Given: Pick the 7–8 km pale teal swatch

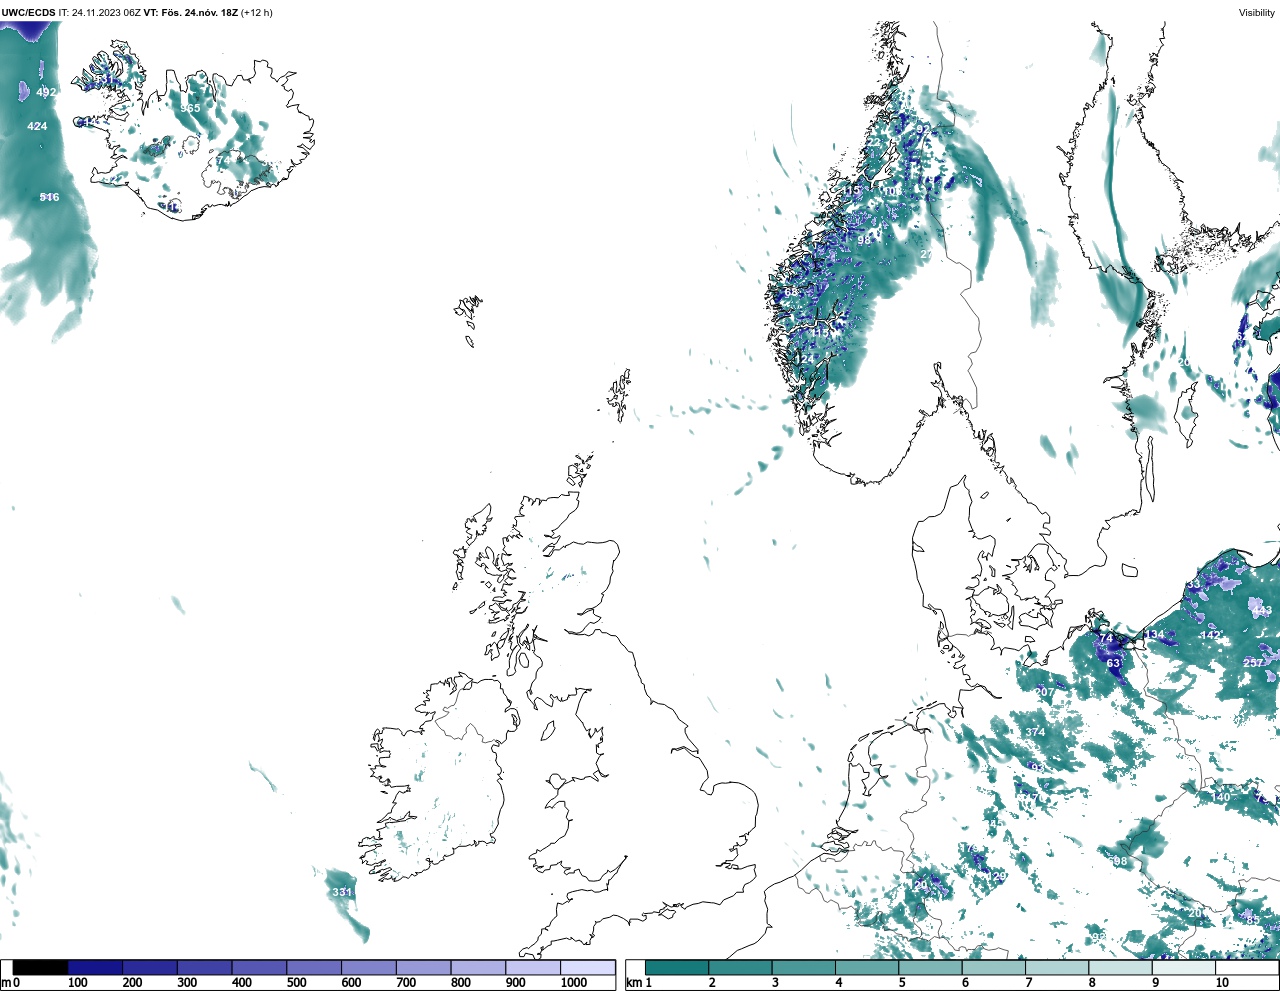Looking at the screenshot, I should (x=1057, y=968).
